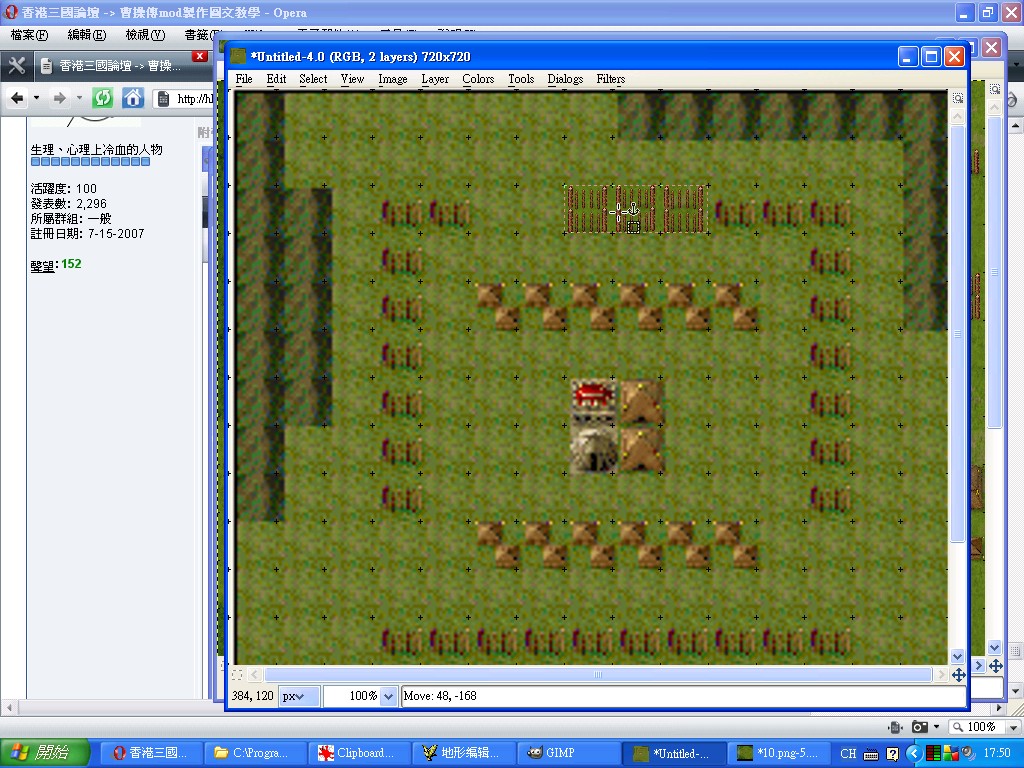
Task: Click the 生理、心理上冷血的人物 title text
Action: pyautogui.click(x=97, y=150)
